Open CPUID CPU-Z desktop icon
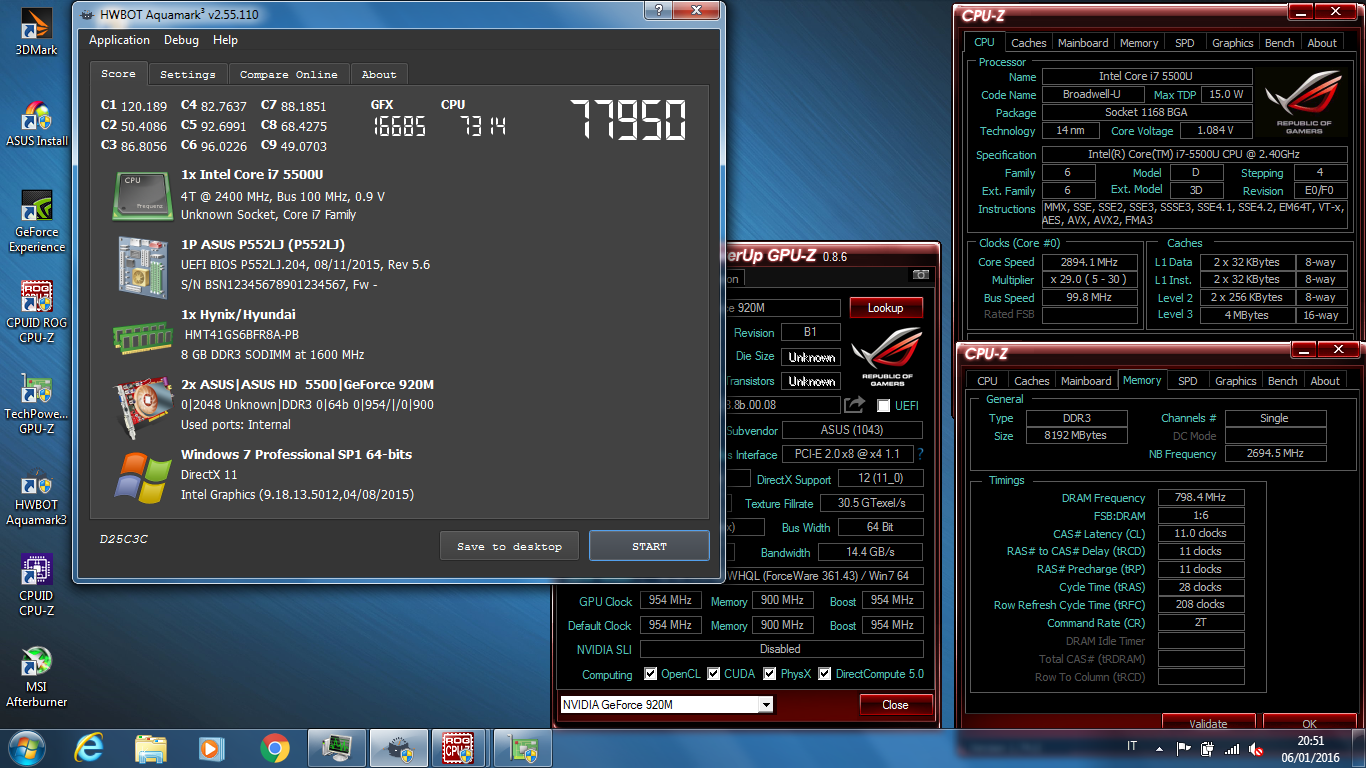 pos(36,586)
